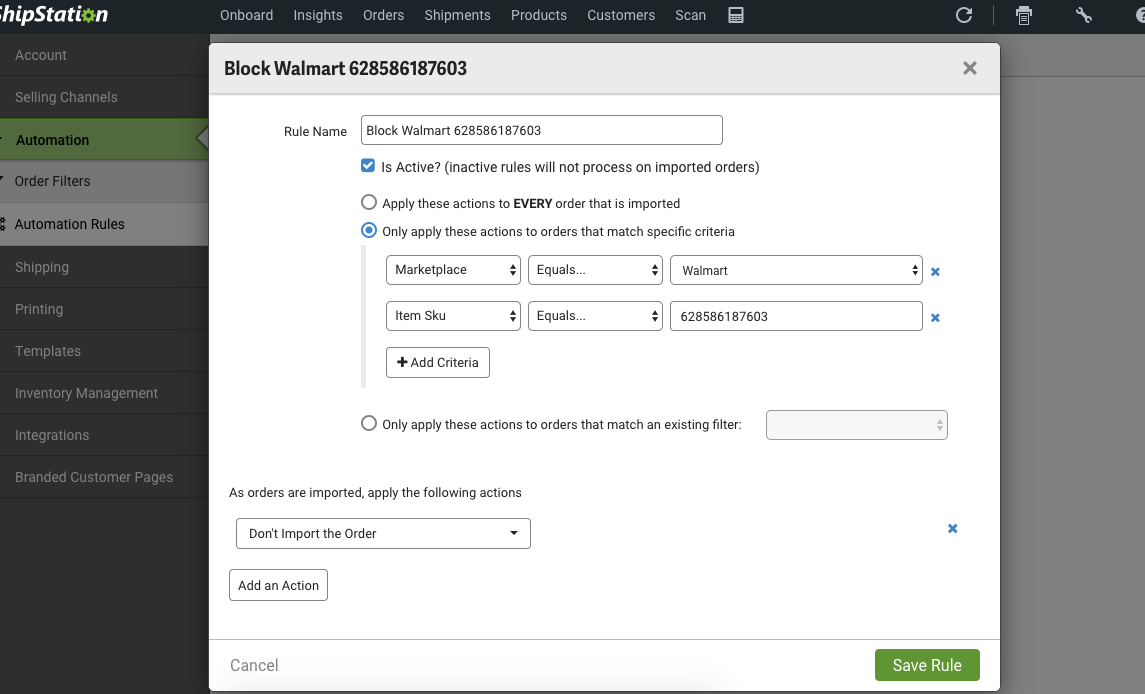Open Templates in the sidebar

104,351
